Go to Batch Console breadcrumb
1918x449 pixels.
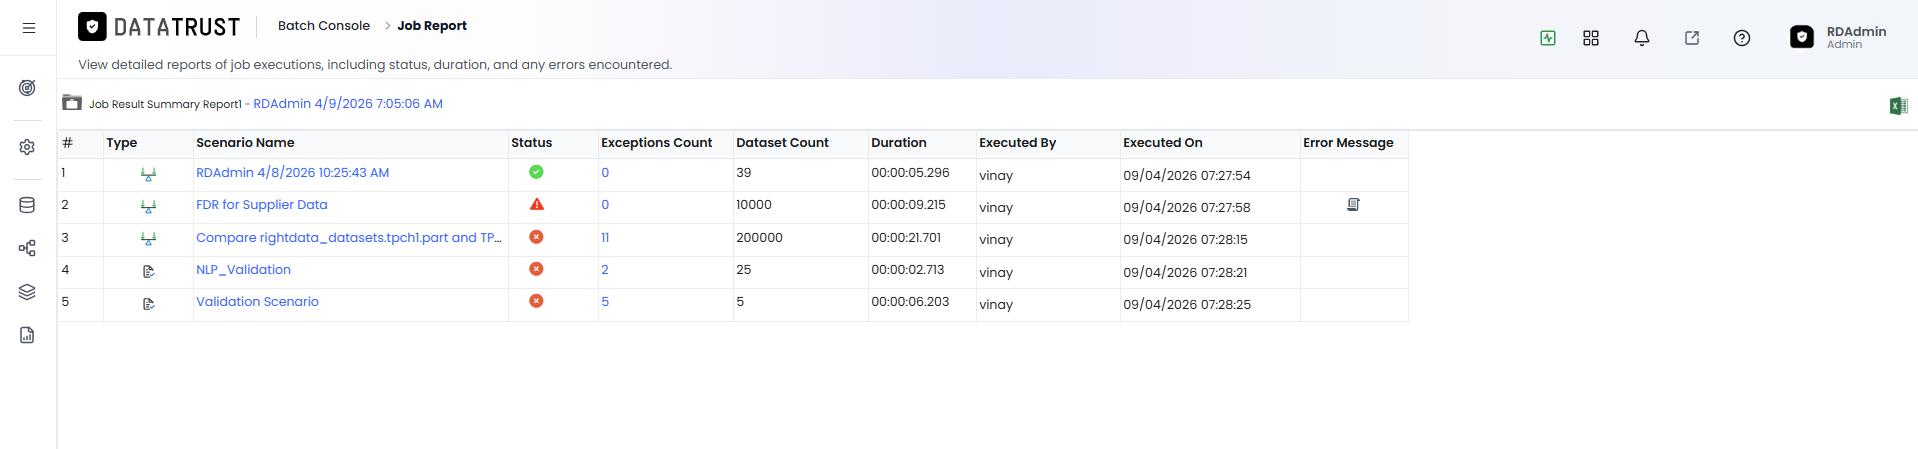pos(323,26)
